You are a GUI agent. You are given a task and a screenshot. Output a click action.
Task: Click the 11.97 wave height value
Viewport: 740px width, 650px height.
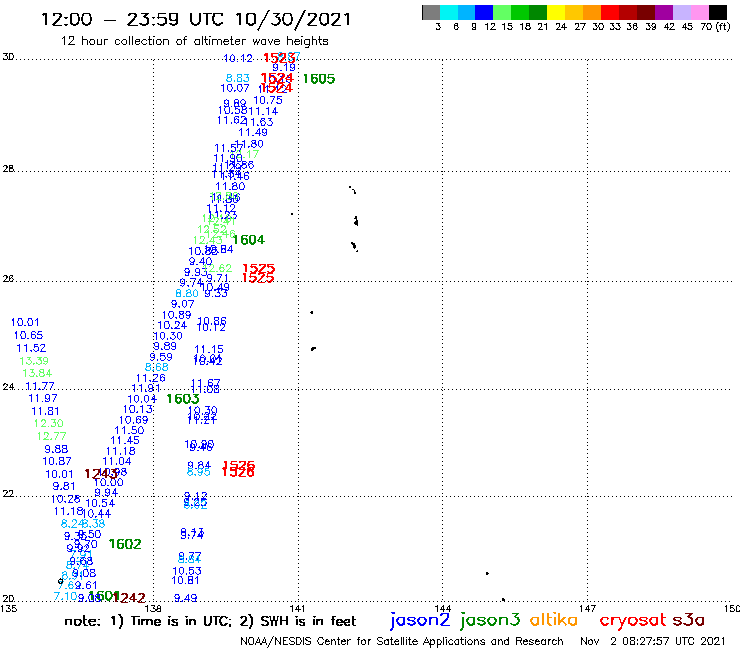tap(43, 398)
